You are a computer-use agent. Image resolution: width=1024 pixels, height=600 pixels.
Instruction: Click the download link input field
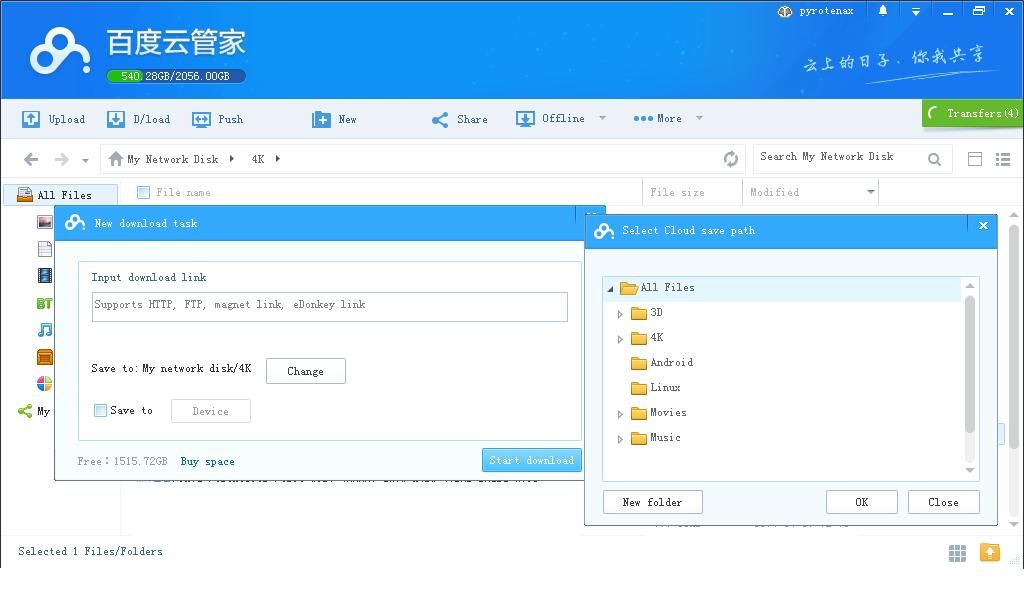click(329, 306)
